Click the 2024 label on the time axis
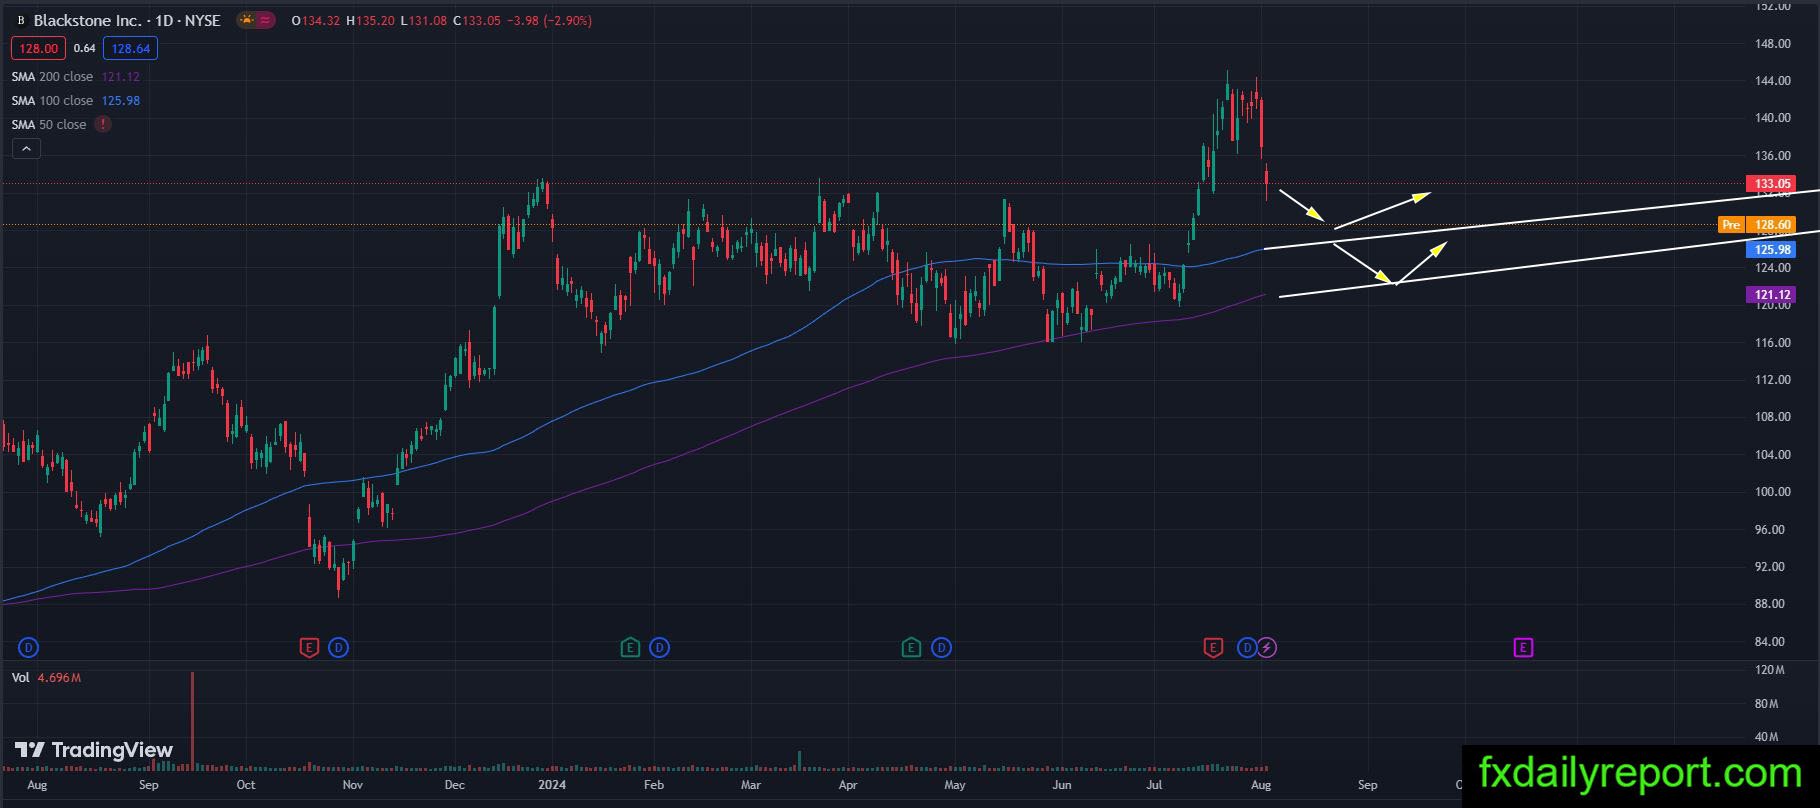This screenshot has height=808, width=1820. tap(552, 785)
